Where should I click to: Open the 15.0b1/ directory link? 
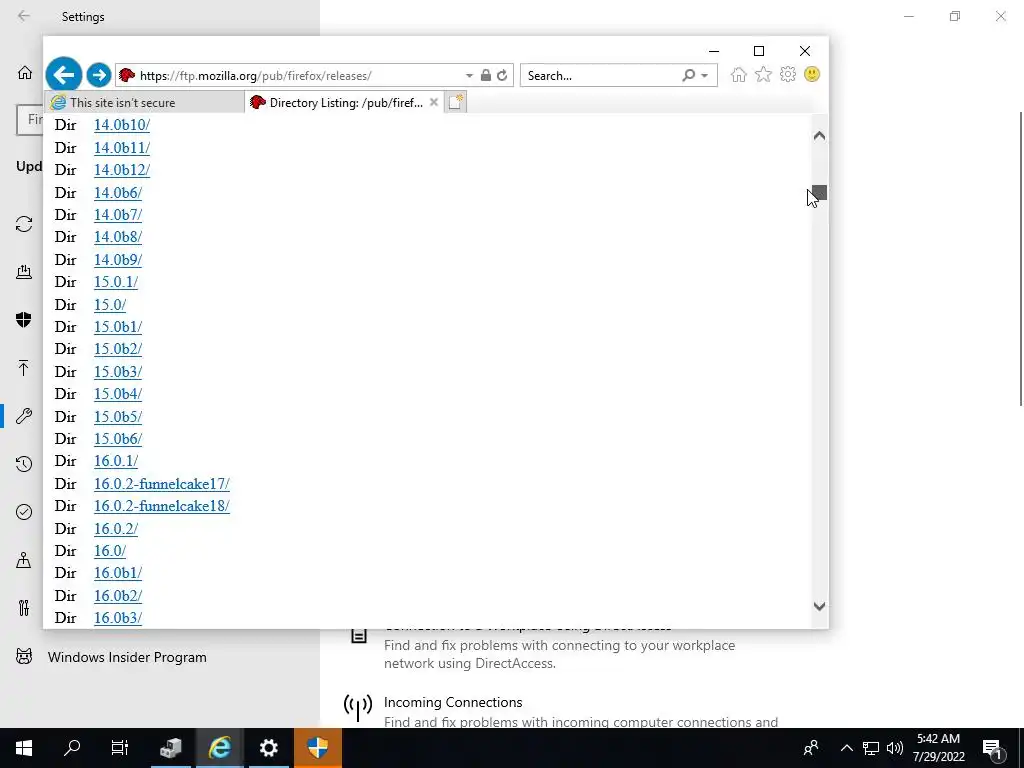(118, 327)
